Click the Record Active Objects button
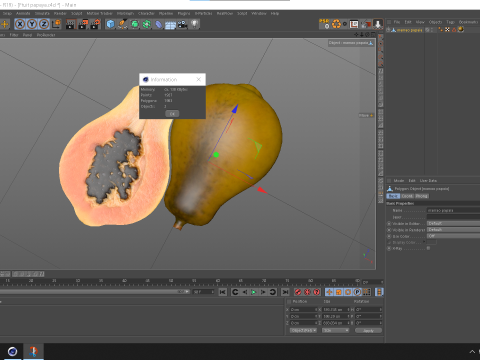The width and height of the screenshot is (480, 360). click(x=298, y=292)
